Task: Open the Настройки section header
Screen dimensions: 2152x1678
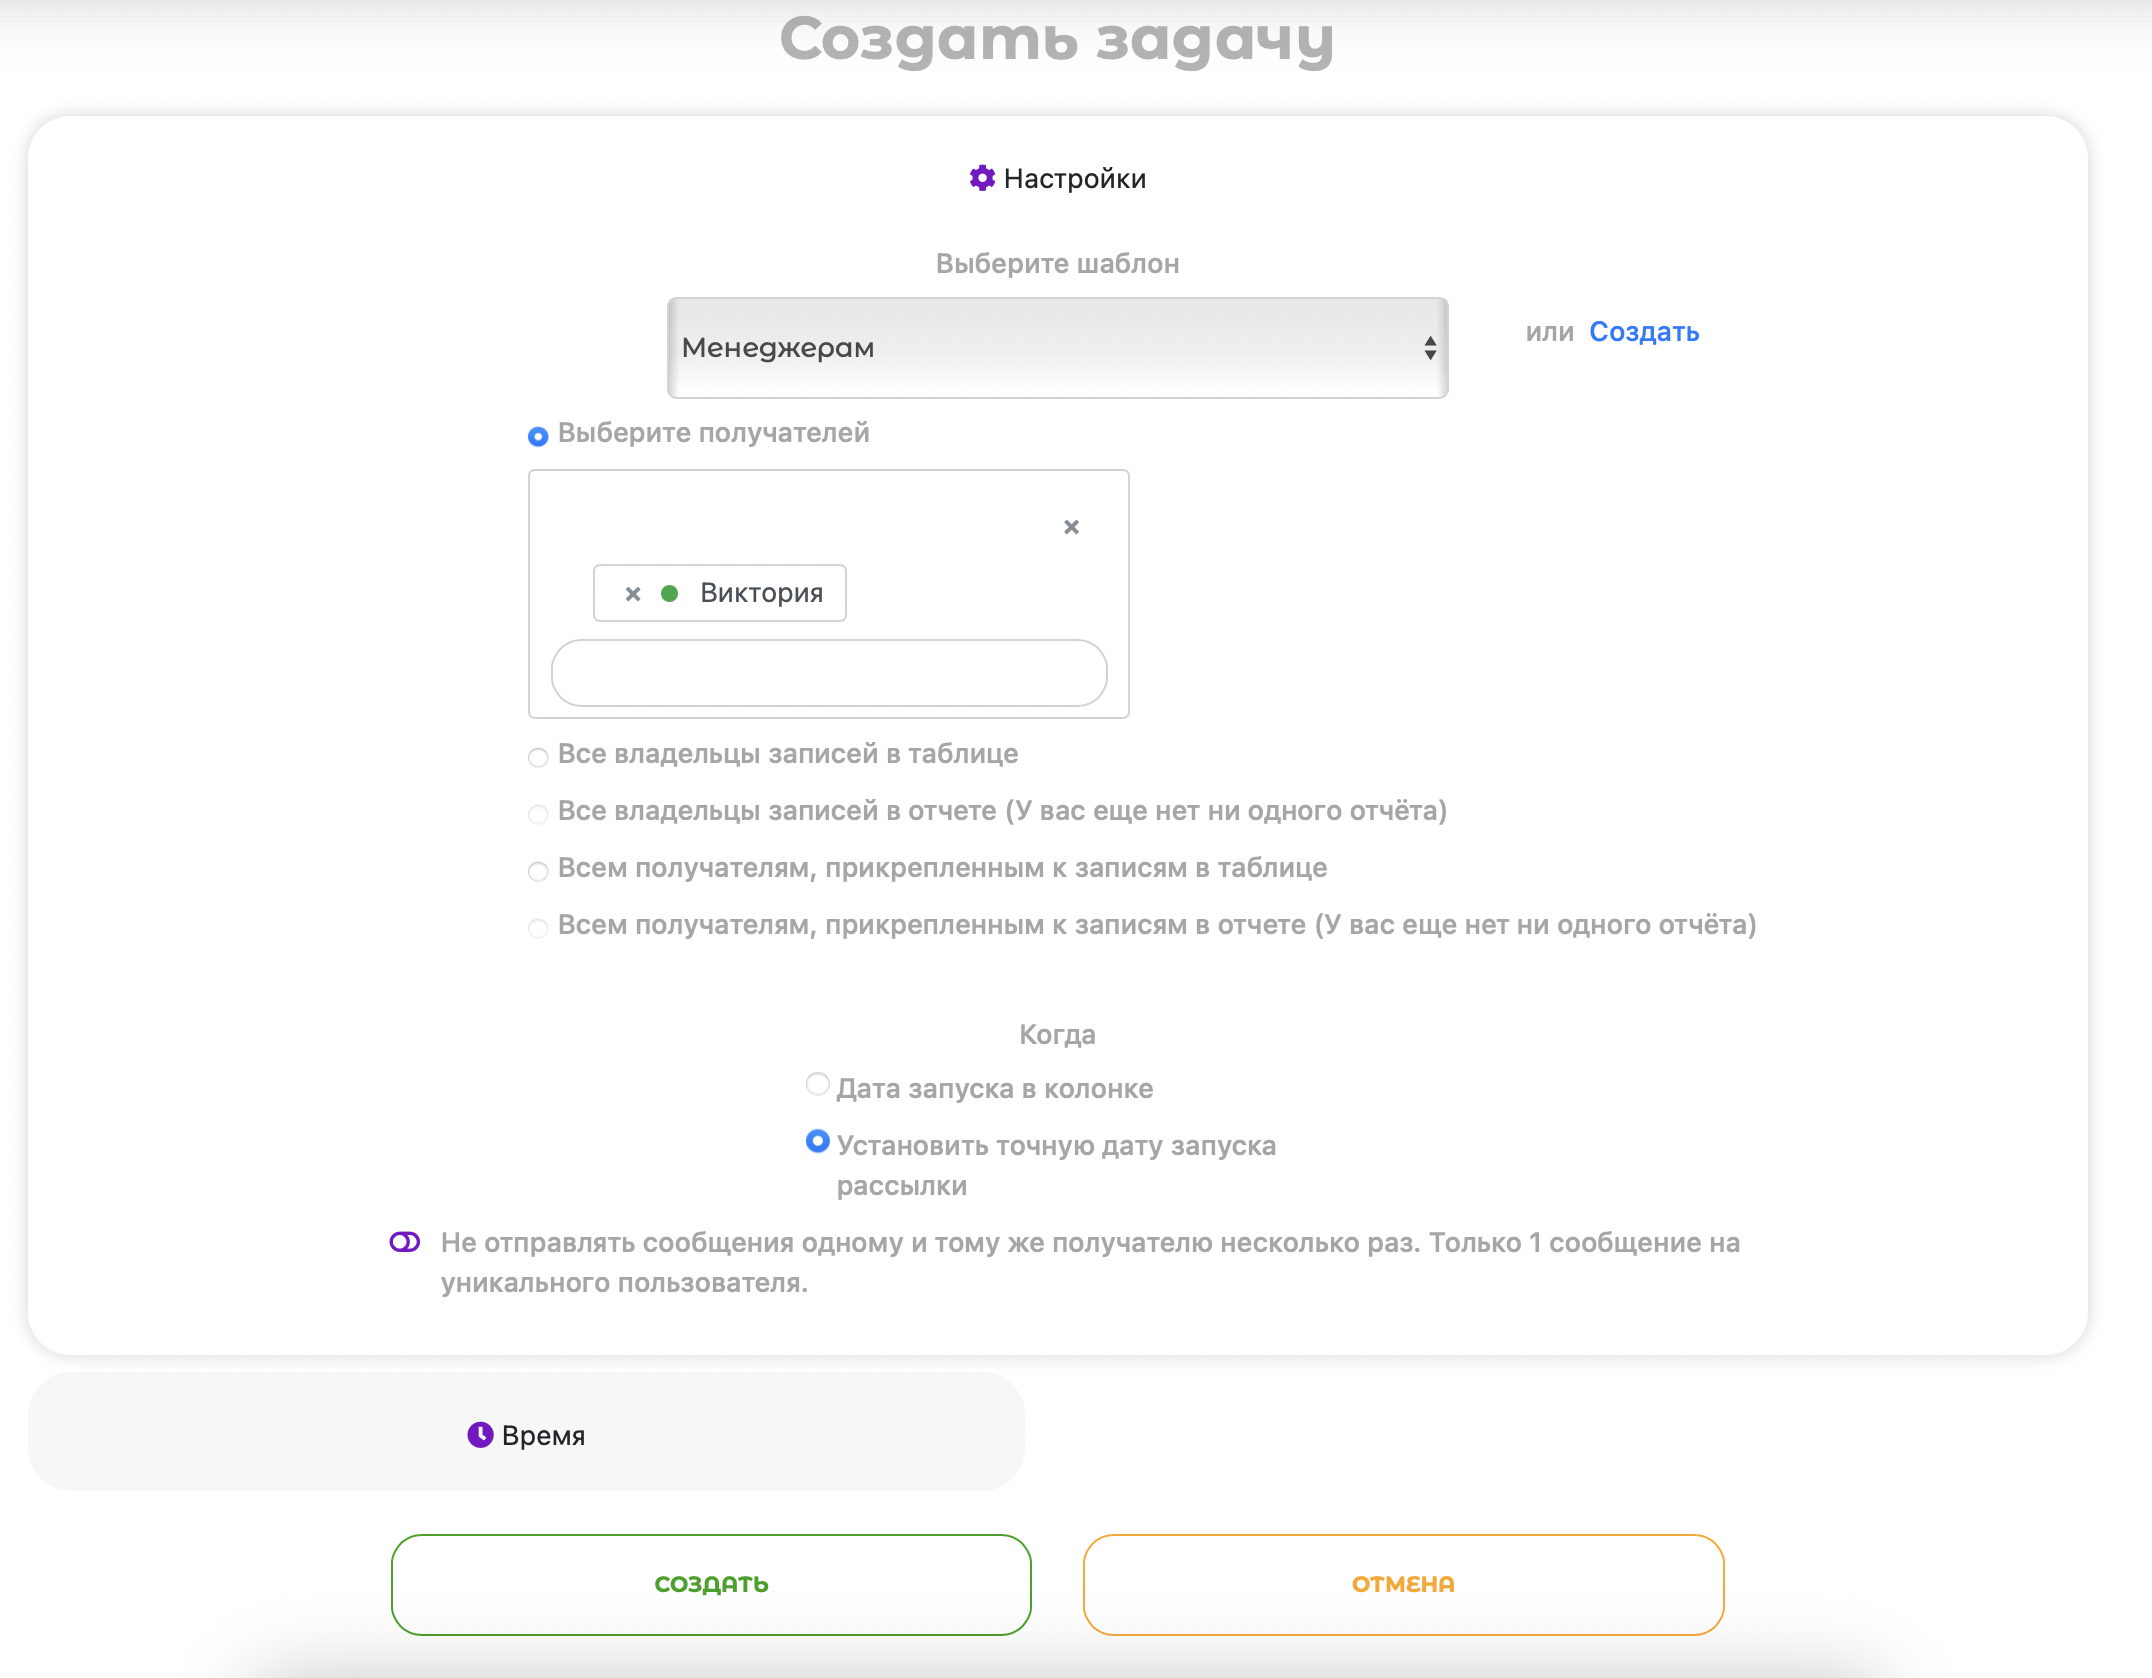Action: (1074, 179)
